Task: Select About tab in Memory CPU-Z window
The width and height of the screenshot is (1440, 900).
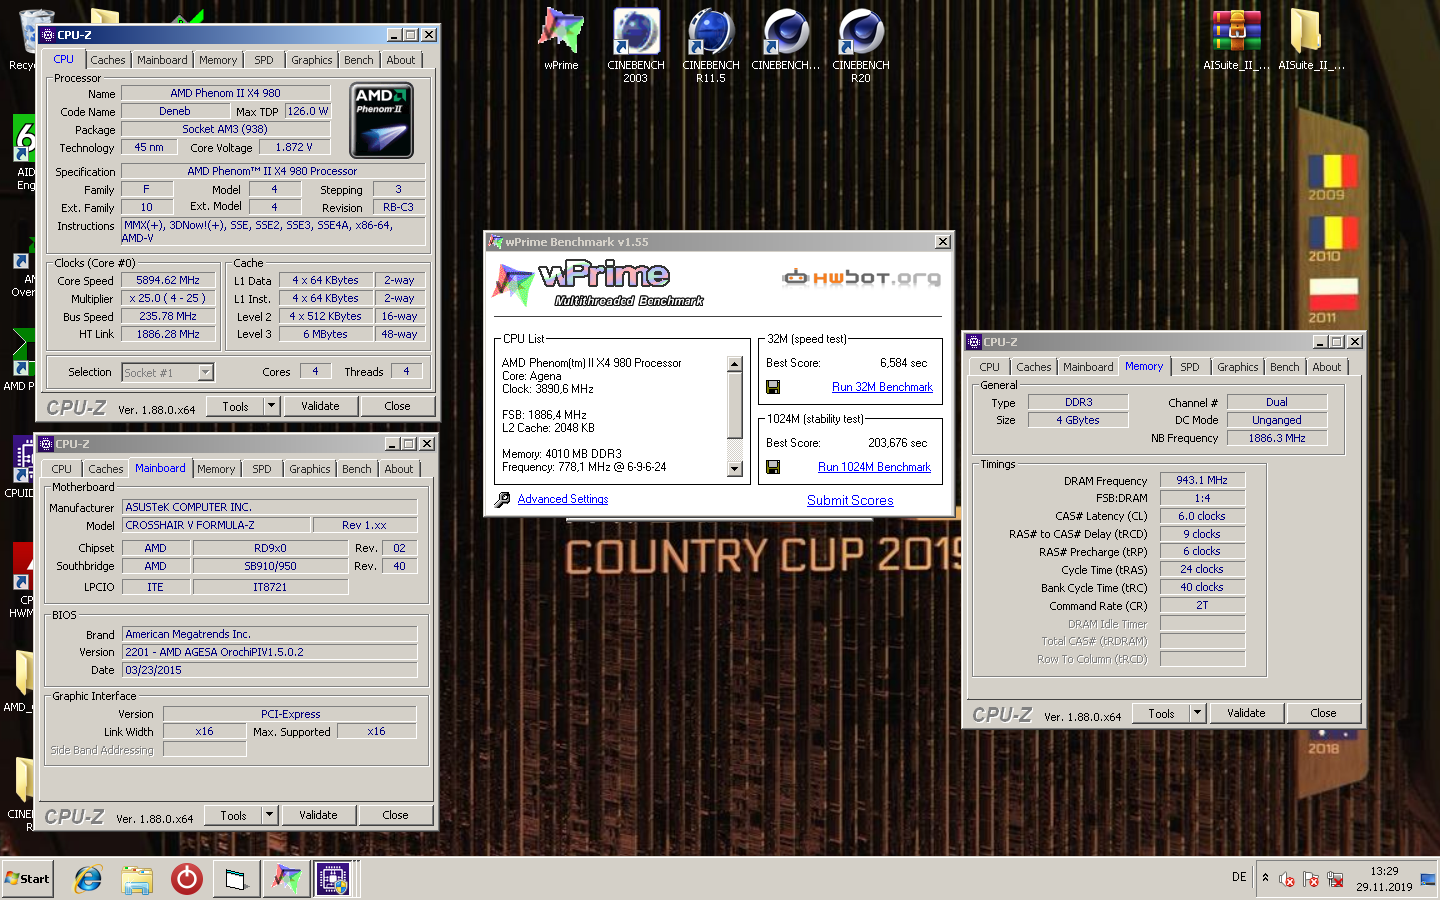Action: click(x=1327, y=367)
